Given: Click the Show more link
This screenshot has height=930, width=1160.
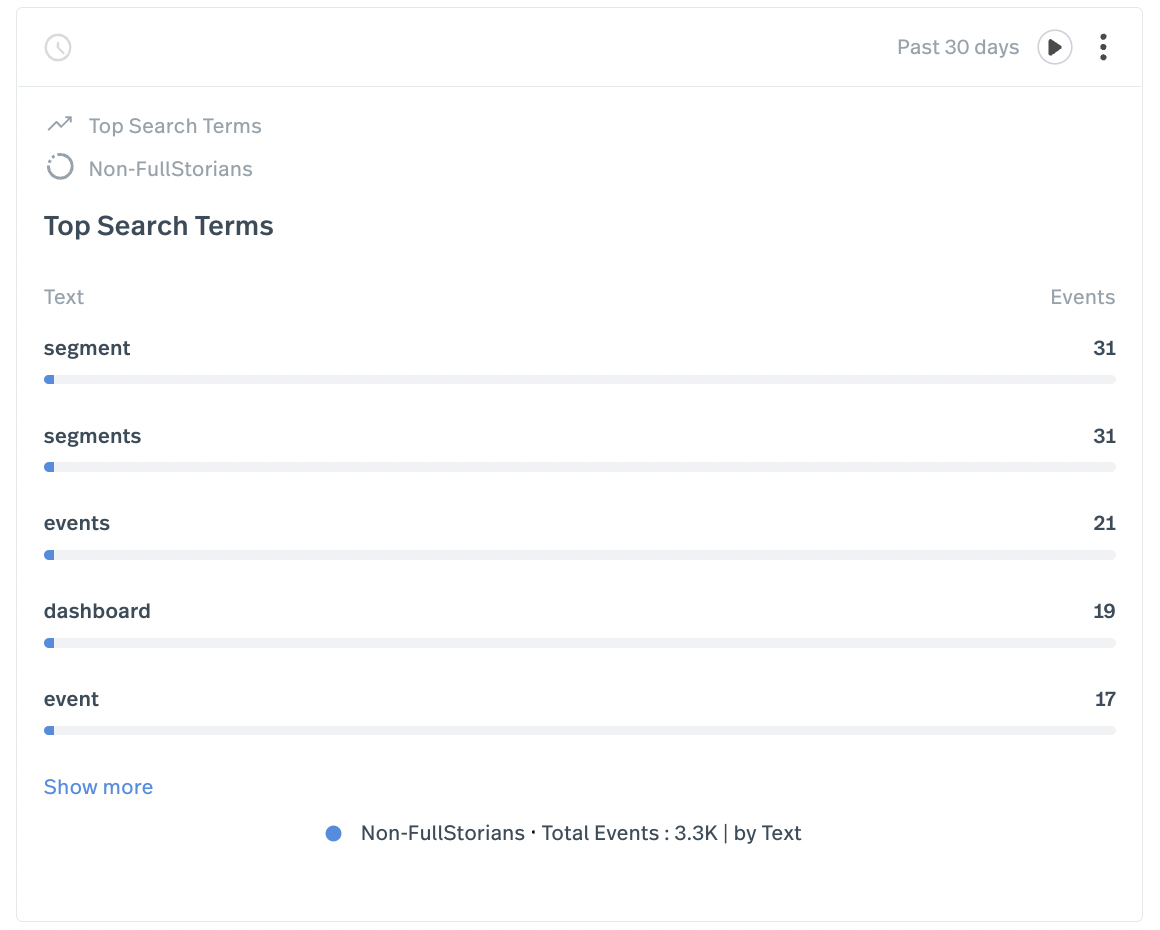Looking at the screenshot, I should pyautogui.click(x=98, y=786).
